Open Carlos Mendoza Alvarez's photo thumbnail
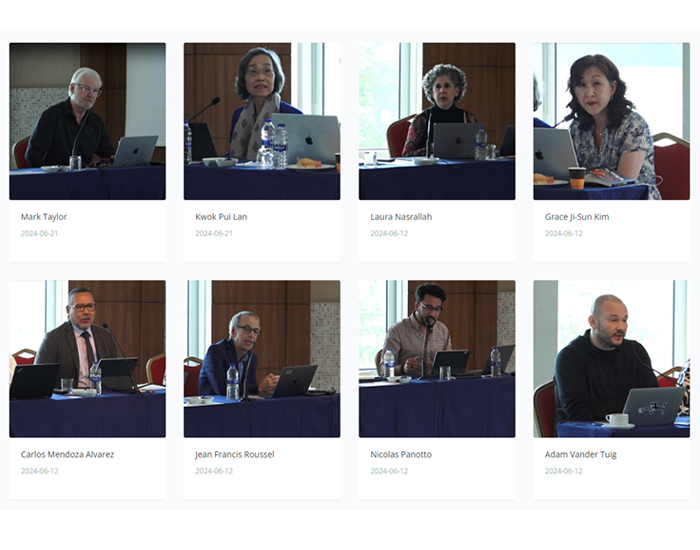Screen dimensions: 700x550 88,358
